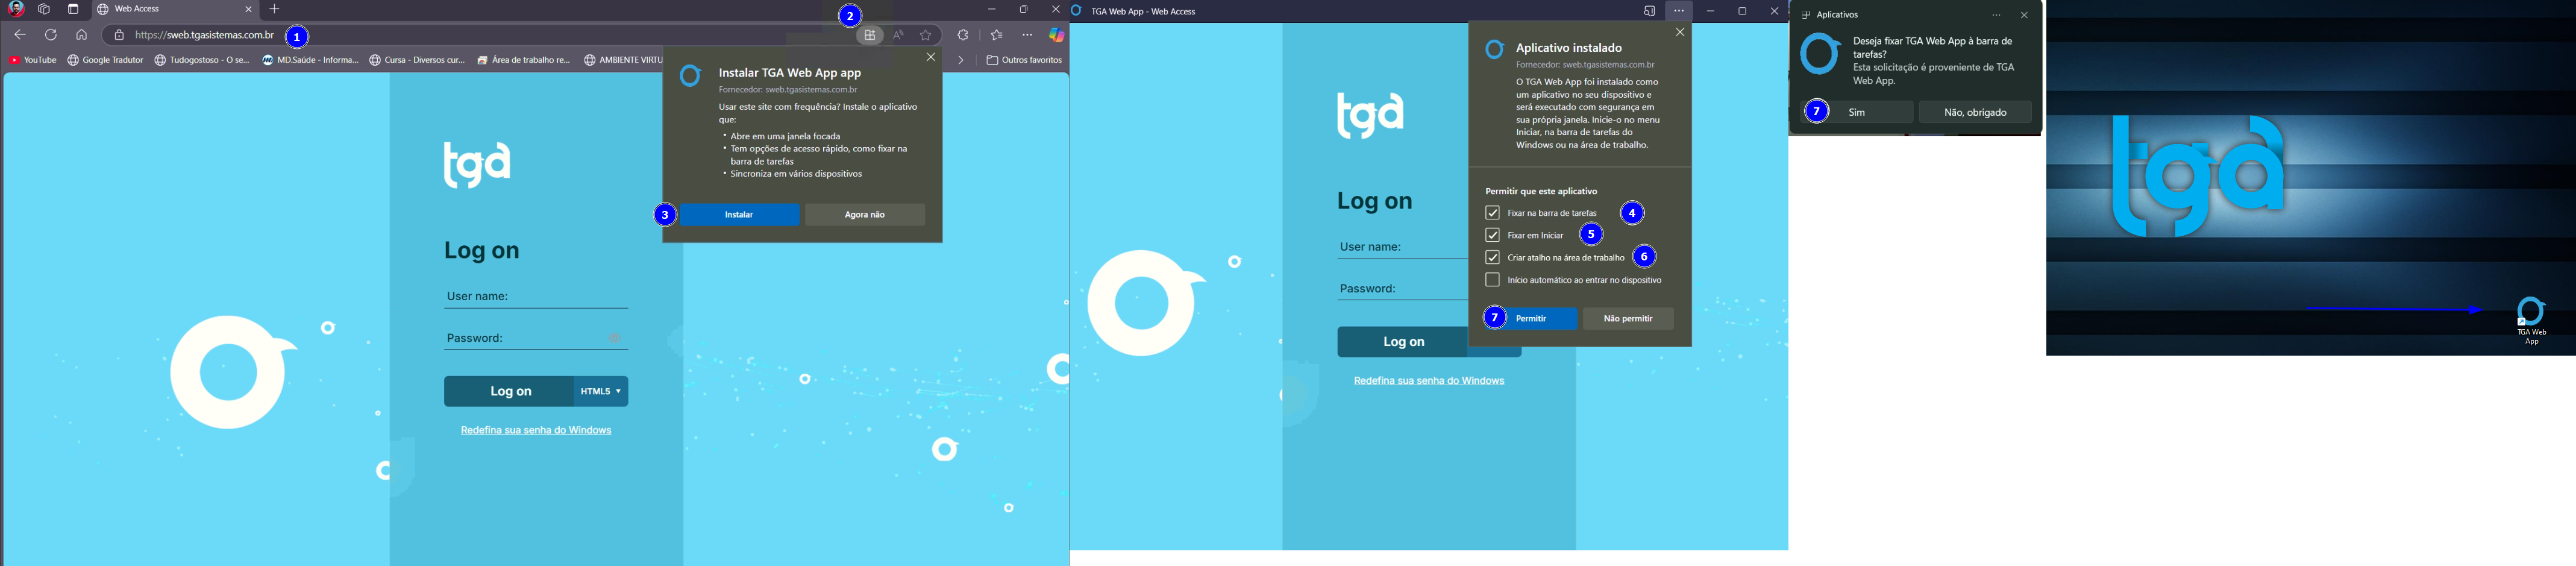Open the Outros favoritos folder
This screenshot has height=566, width=2576.
pos(1024,61)
